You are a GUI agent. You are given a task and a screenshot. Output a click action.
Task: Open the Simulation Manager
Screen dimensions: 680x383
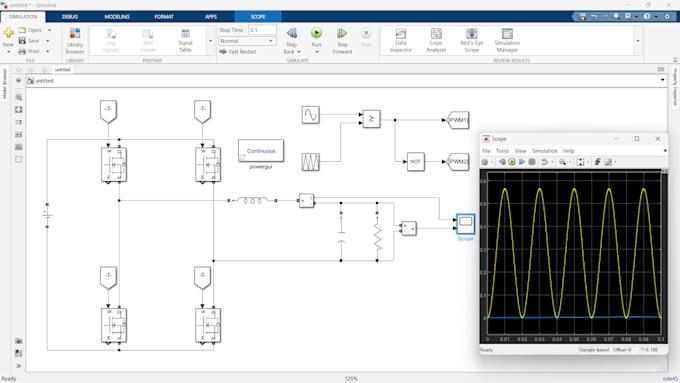tap(507, 41)
